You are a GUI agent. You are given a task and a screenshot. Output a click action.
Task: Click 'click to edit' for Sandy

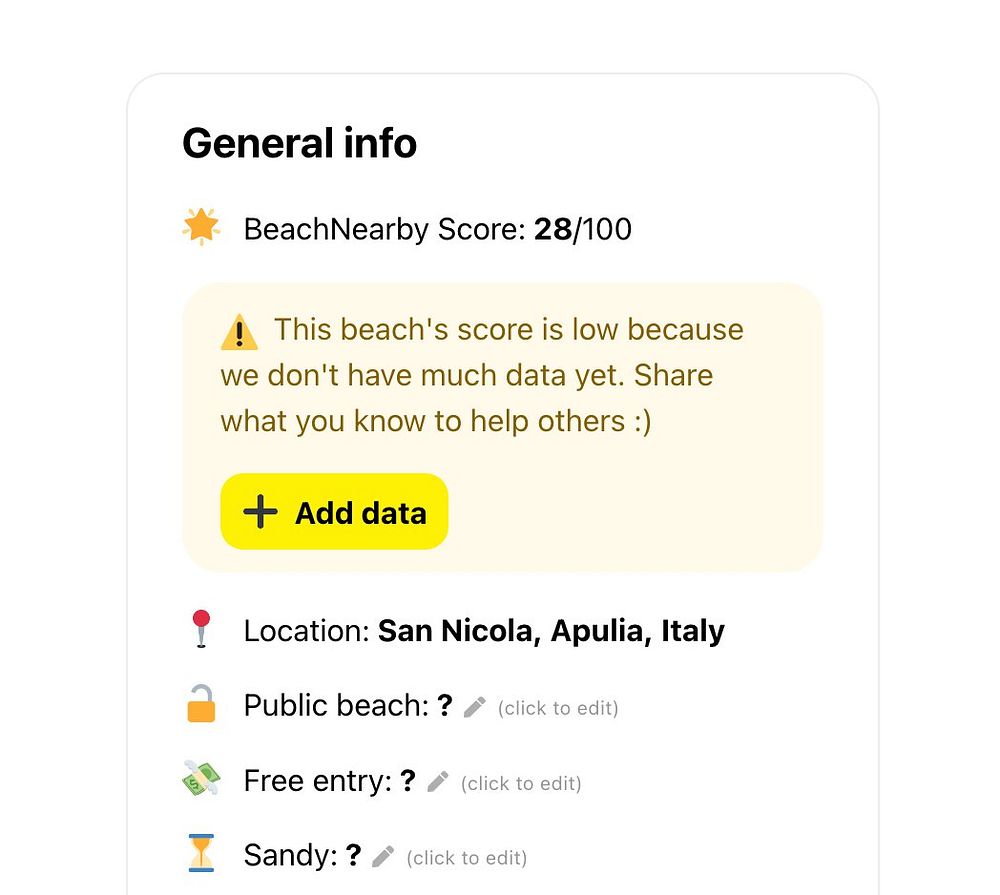[x=466, y=858]
